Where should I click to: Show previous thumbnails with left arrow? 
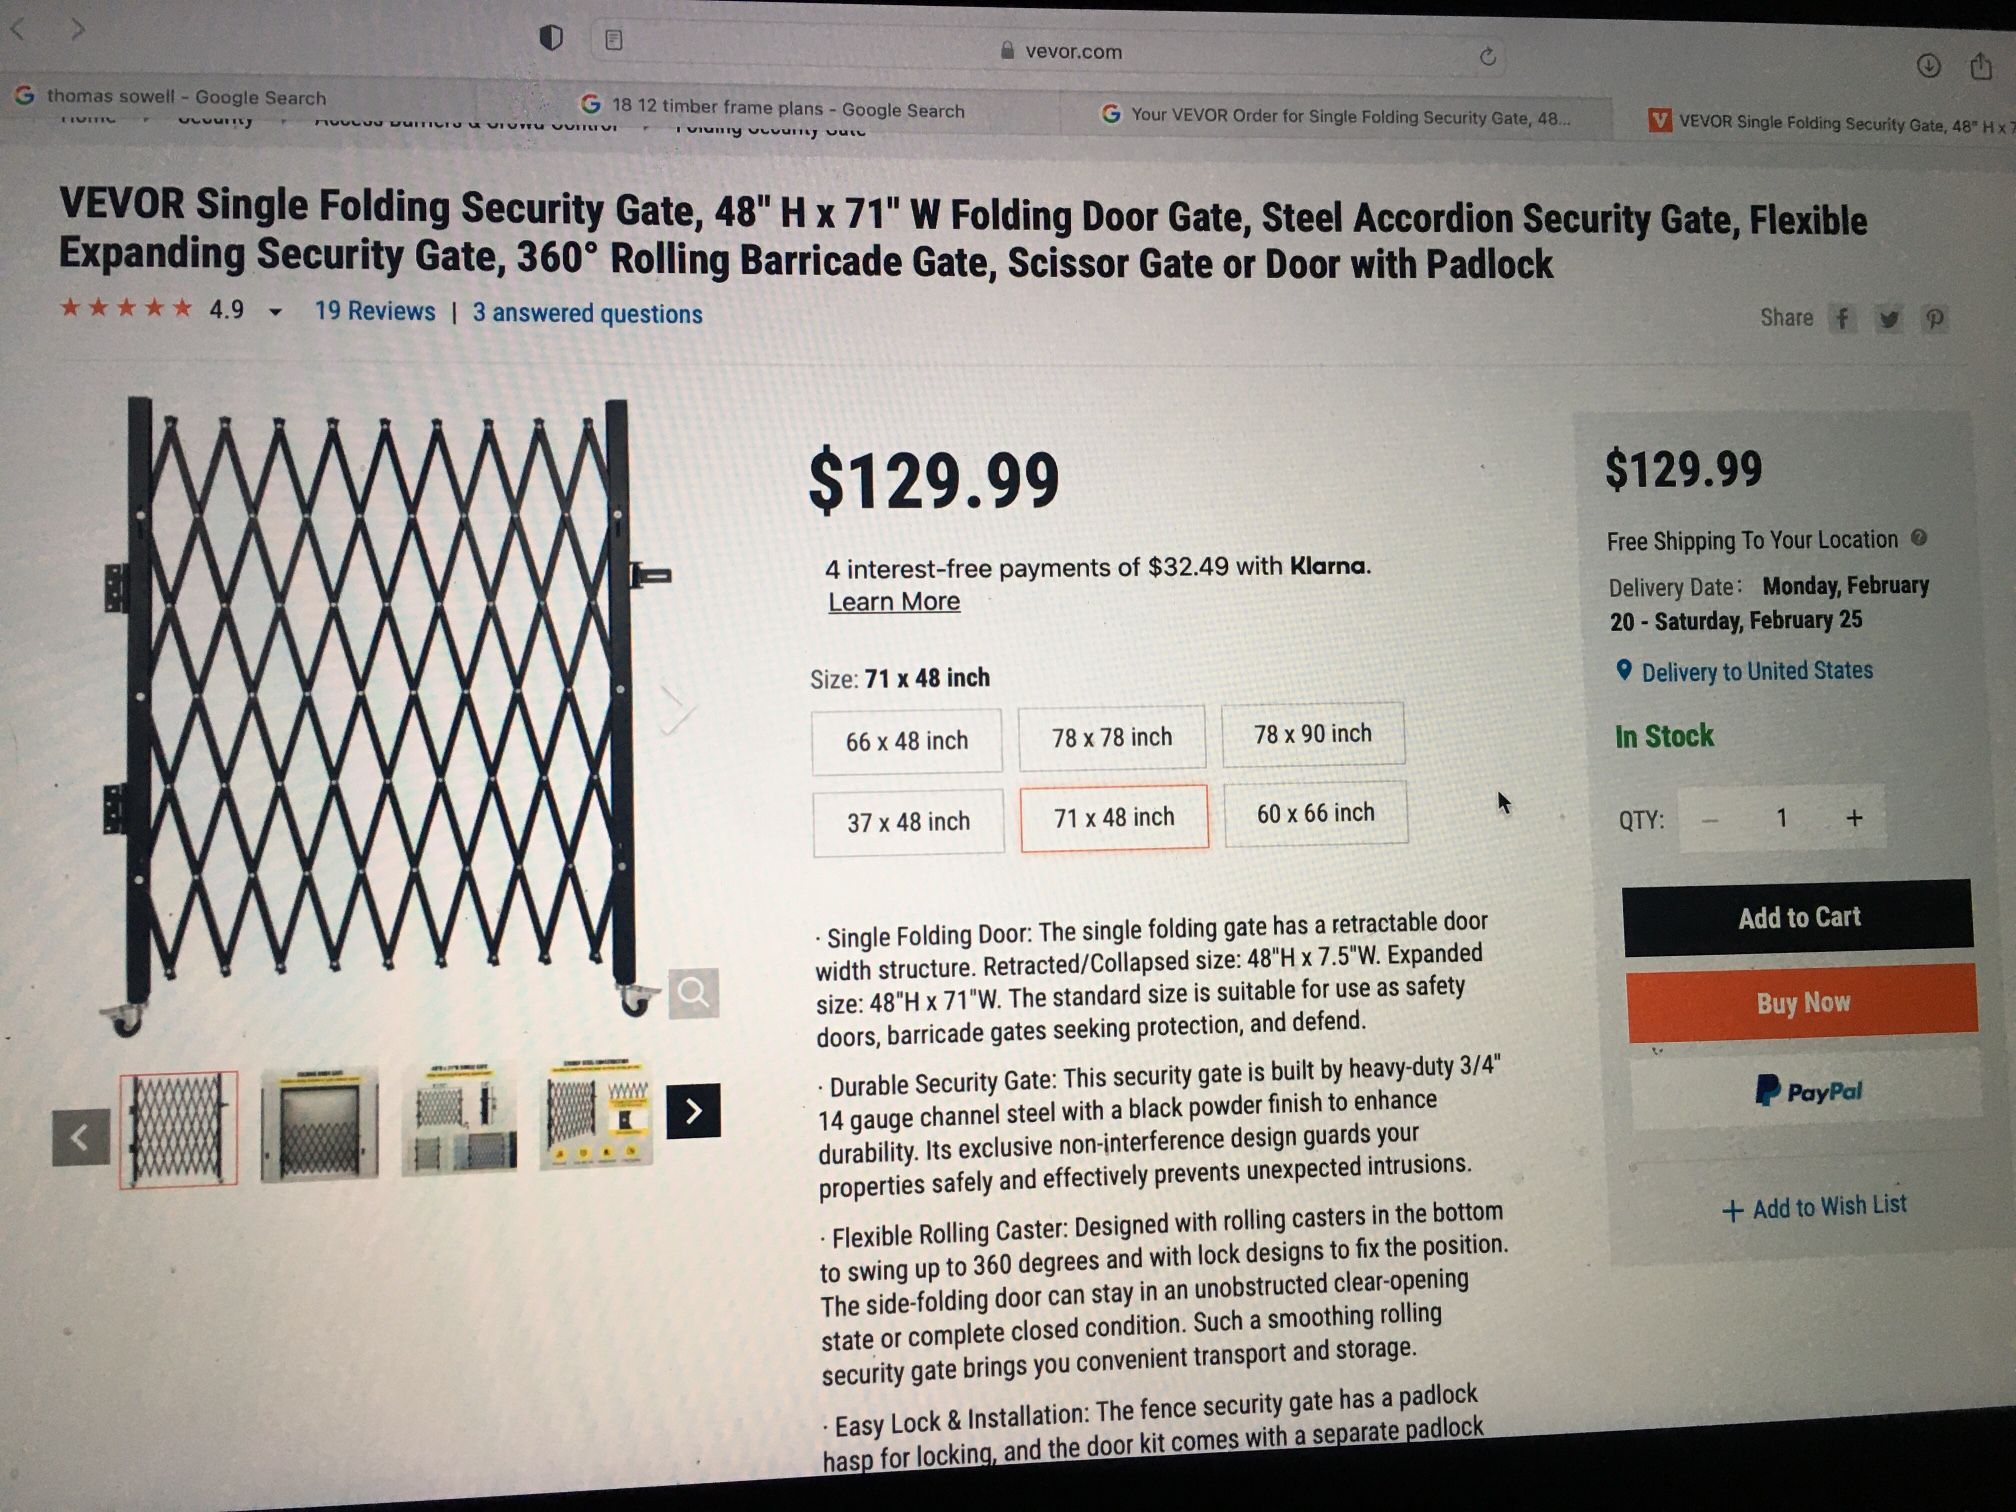coord(81,1137)
